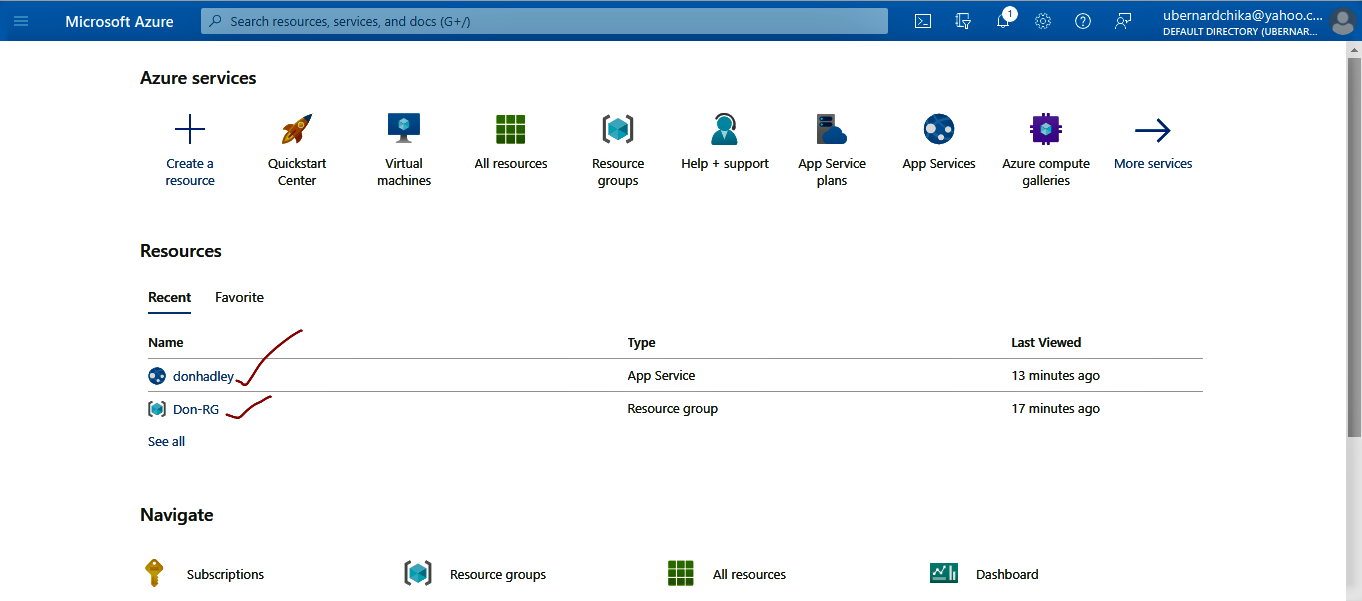Viewport: 1362px width, 601px height.
Task: Click the Microsoft Azure home title
Action: tap(119, 21)
